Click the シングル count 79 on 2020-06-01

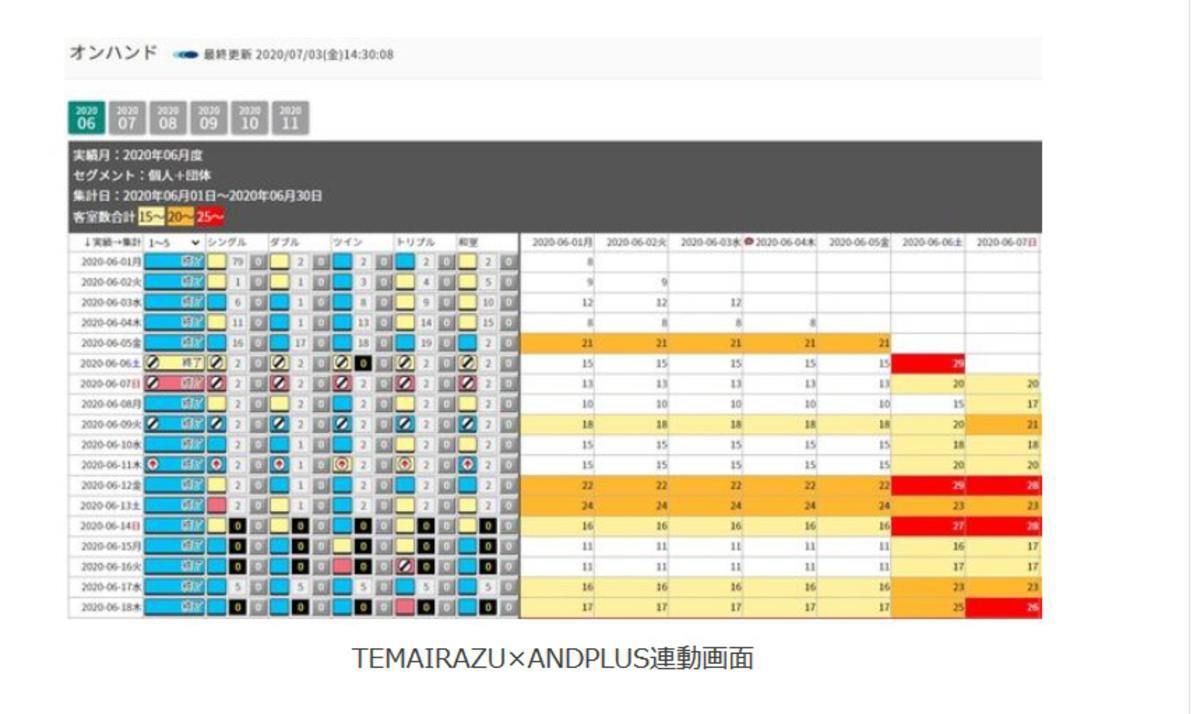[x=237, y=261]
